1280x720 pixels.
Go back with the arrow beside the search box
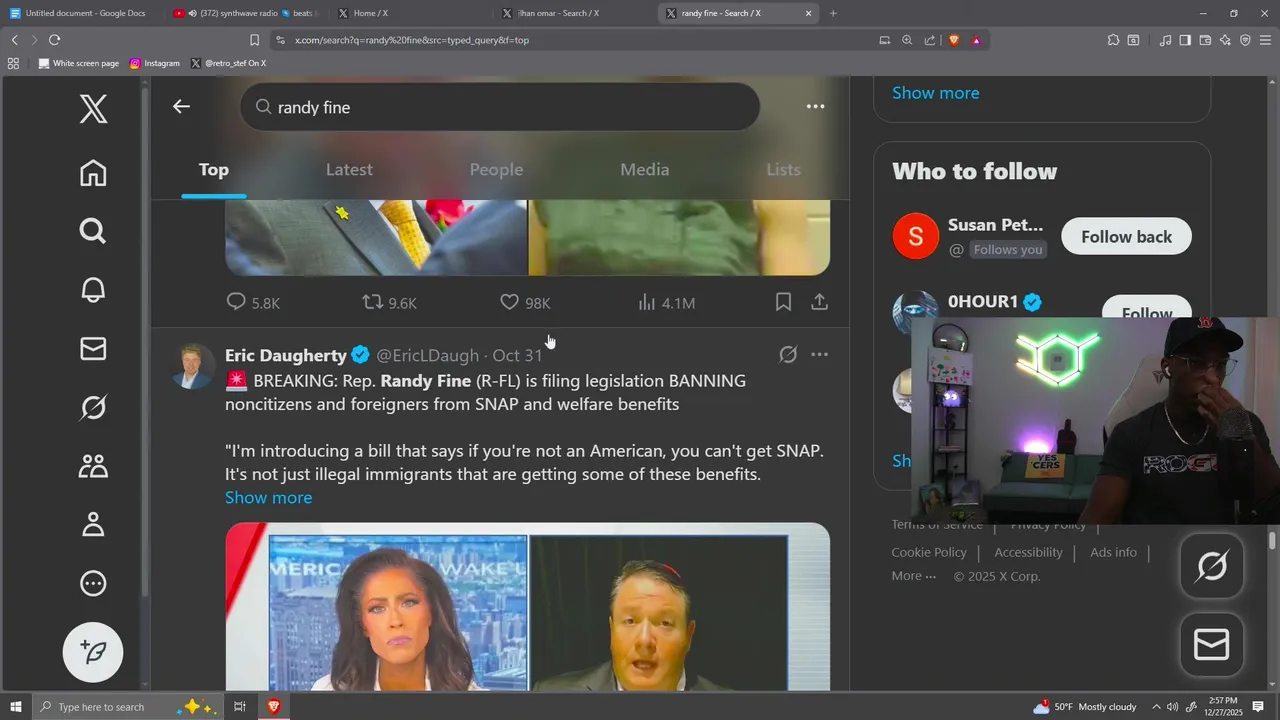click(x=181, y=106)
